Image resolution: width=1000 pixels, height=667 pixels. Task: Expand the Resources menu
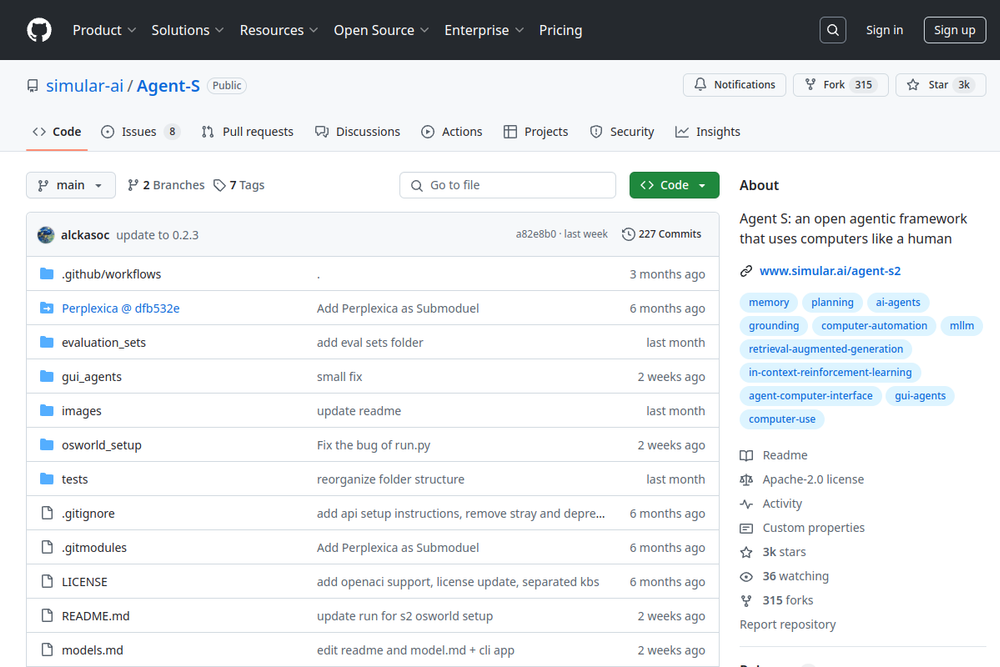coord(279,30)
